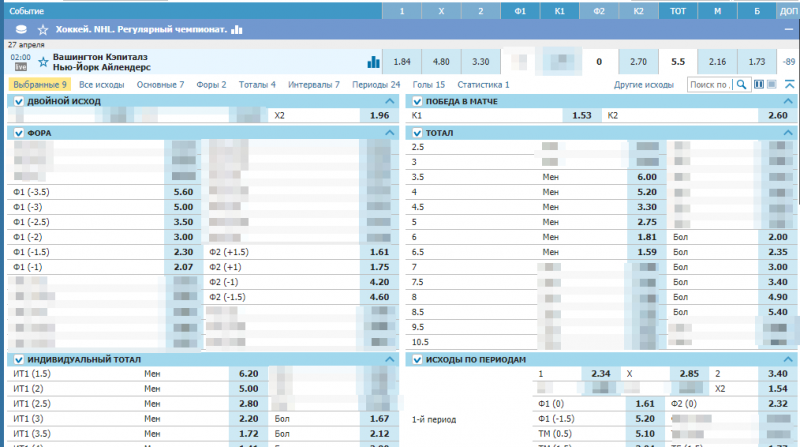Toggle the ИНДИВИДУАЛЬНЫЙ ТОТАЛ checkbox
This screenshot has width=800, height=447.
click(x=18, y=359)
